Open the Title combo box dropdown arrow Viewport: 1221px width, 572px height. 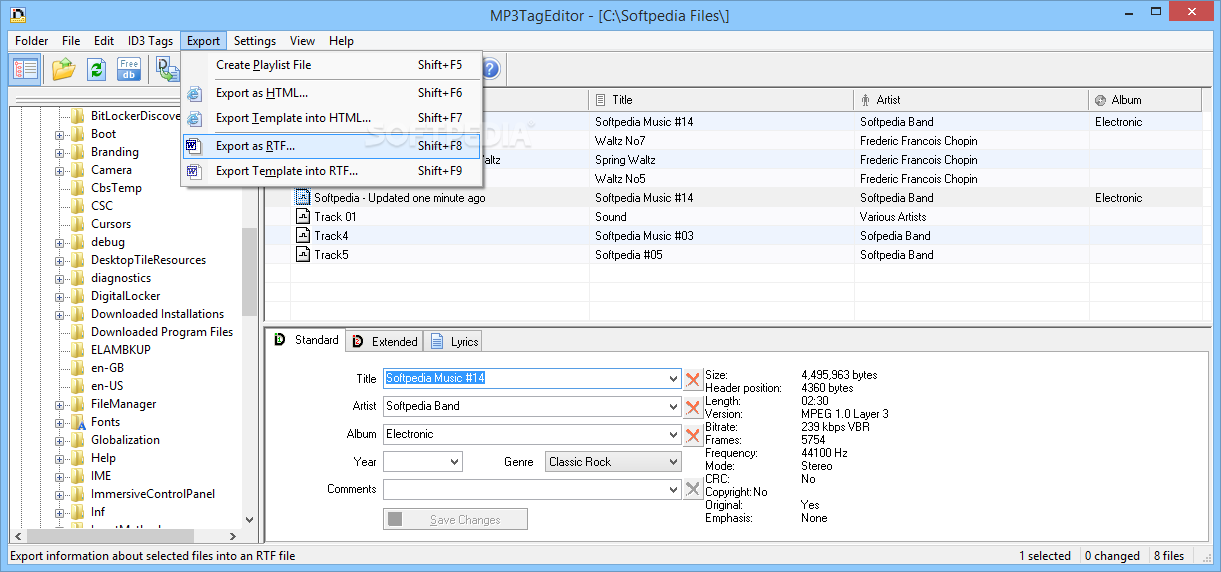pos(672,379)
